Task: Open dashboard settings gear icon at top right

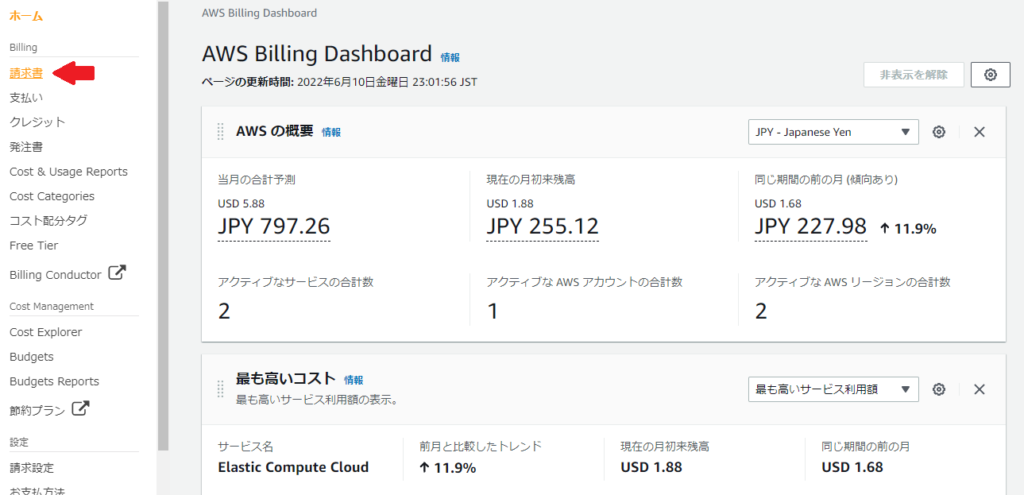Action: (x=990, y=75)
